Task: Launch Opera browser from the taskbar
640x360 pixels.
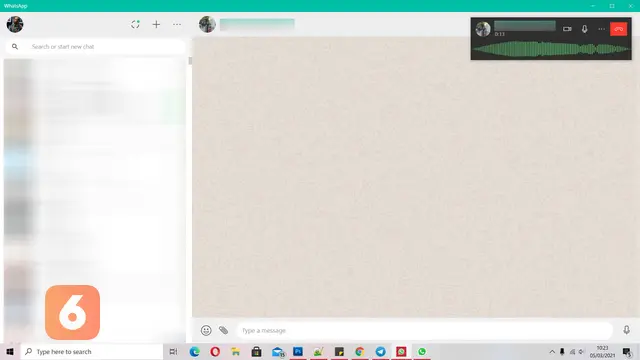Action: tap(215, 351)
